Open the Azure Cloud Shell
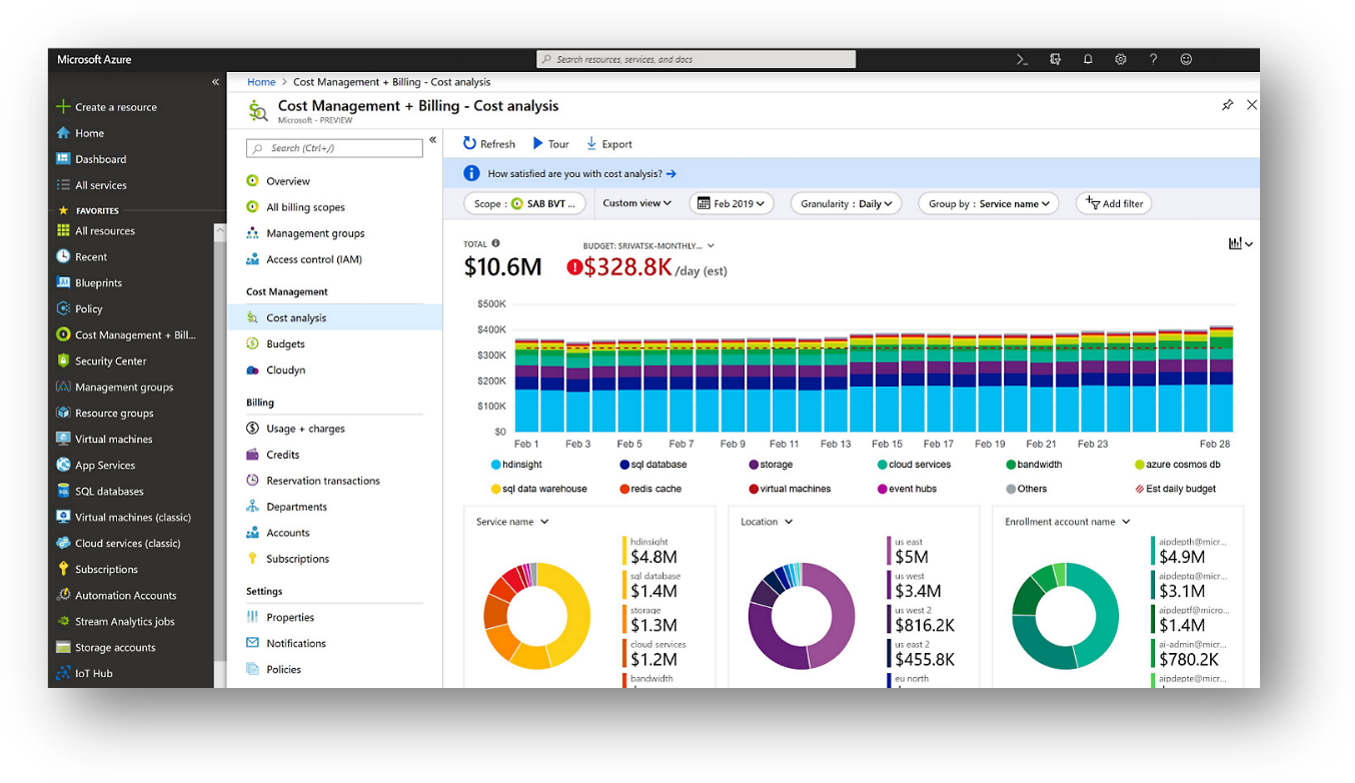This screenshot has height=783, width=1355. click(1021, 59)
